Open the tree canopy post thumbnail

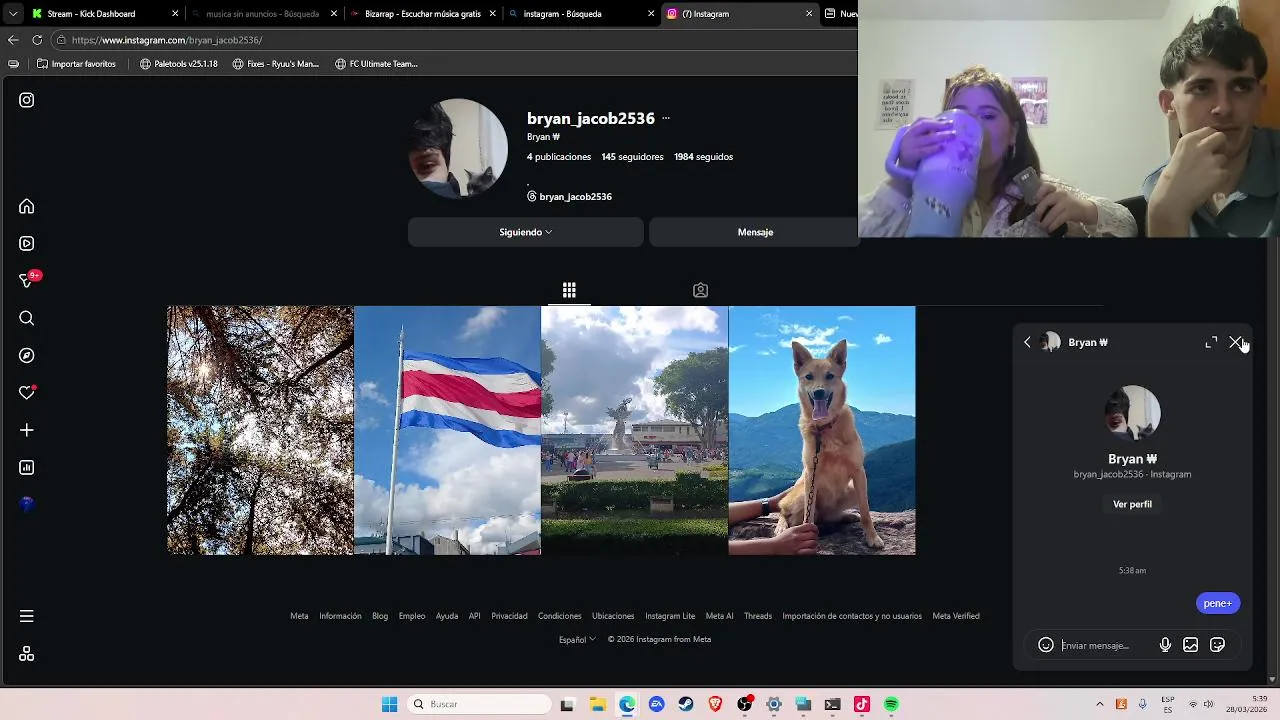260,430
